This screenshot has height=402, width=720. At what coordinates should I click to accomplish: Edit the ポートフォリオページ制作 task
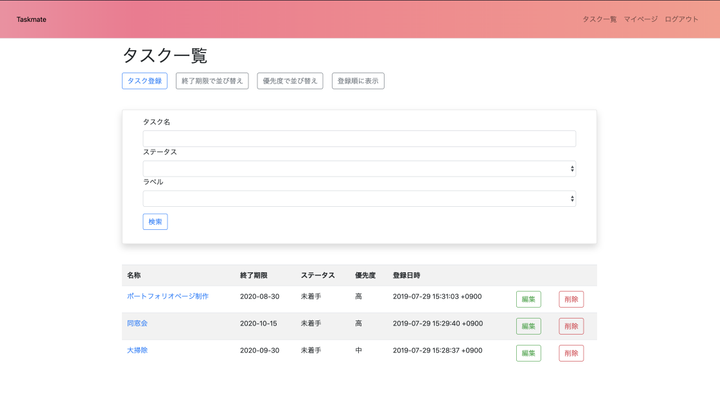[x=529, y=299]
